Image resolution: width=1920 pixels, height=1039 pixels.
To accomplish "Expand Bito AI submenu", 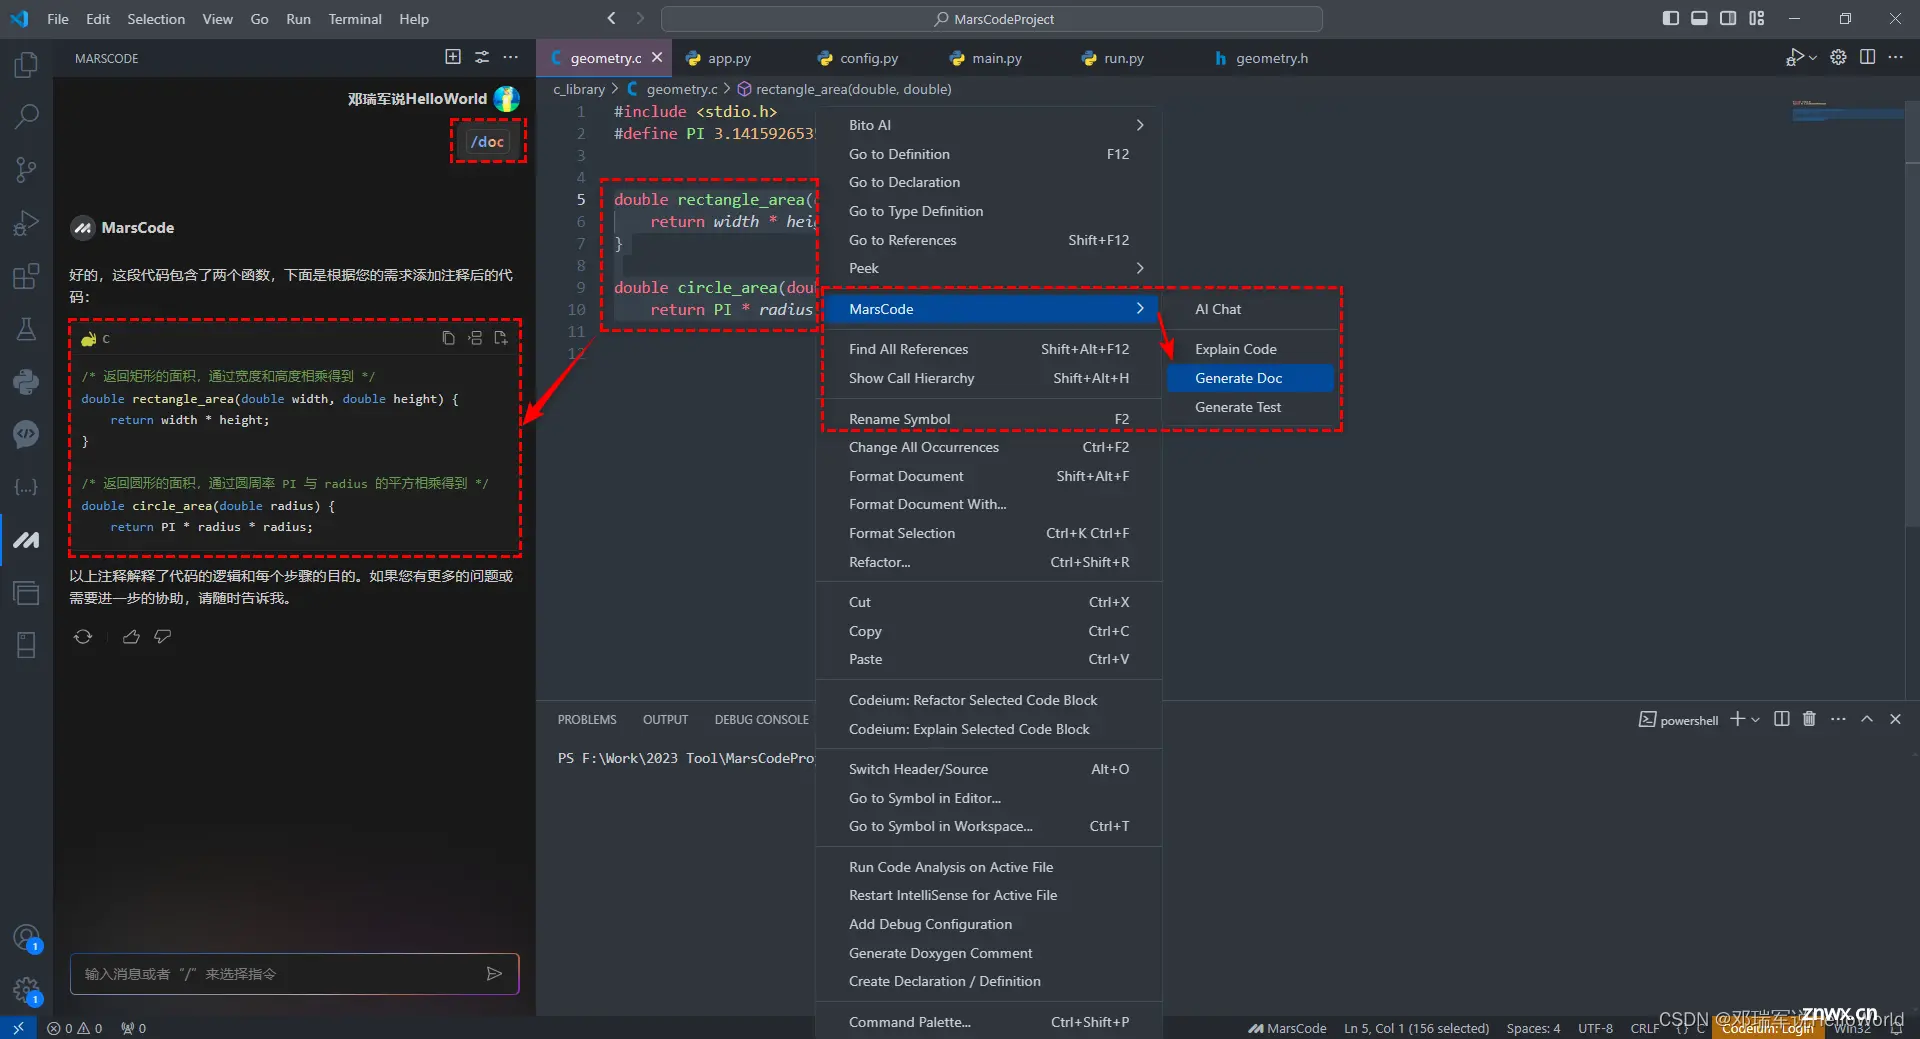I will (x=990, y=125).
